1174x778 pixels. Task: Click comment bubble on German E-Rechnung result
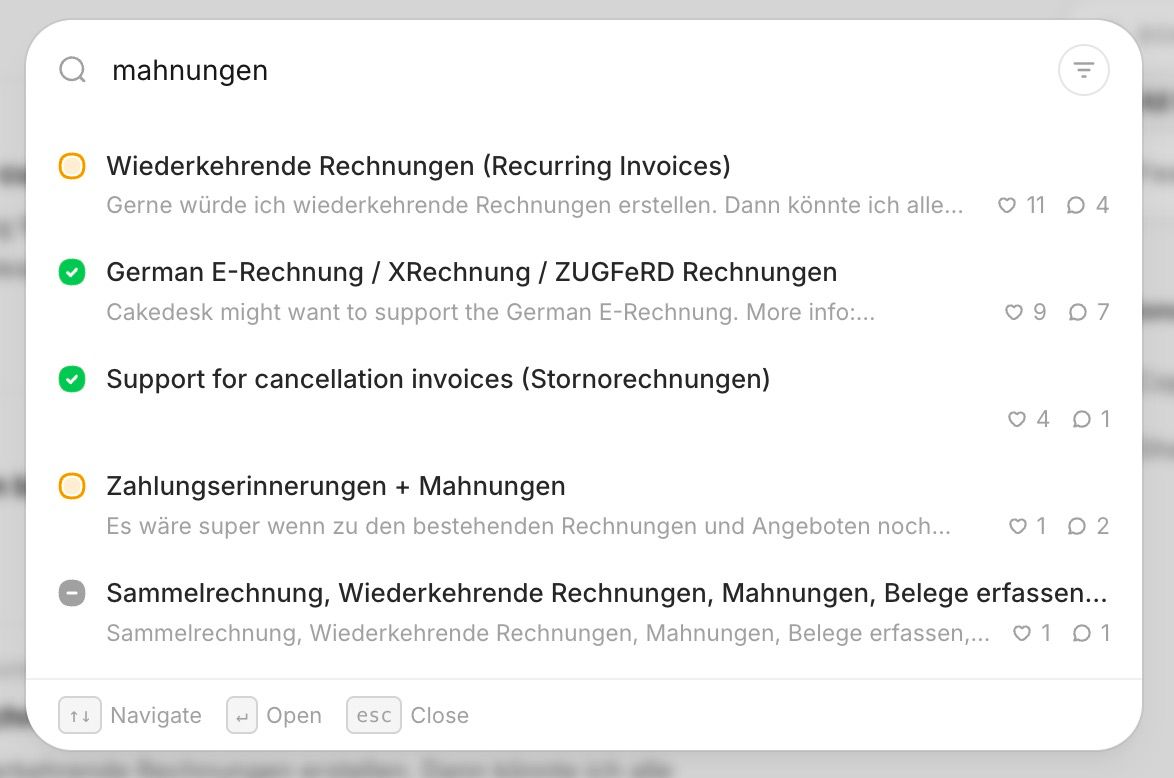[1077, 312]
